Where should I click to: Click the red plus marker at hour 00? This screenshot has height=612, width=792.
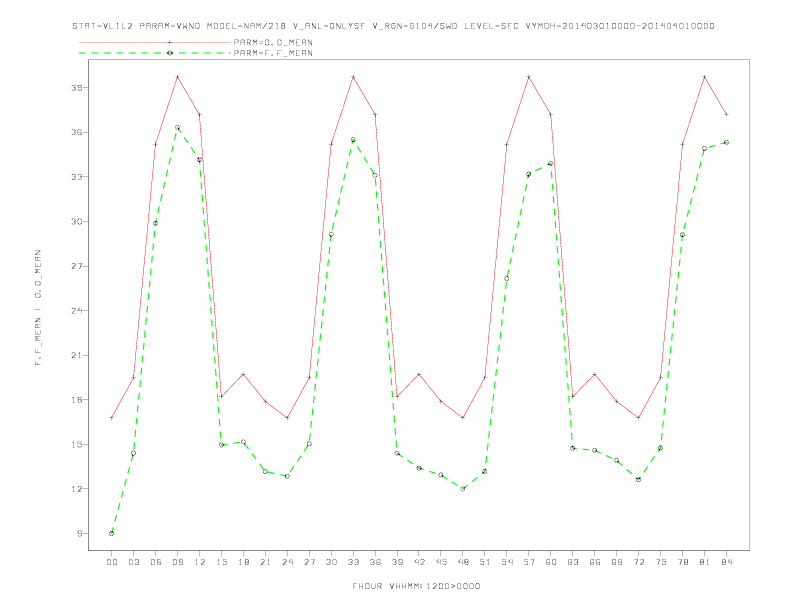(x=112, y=418)
